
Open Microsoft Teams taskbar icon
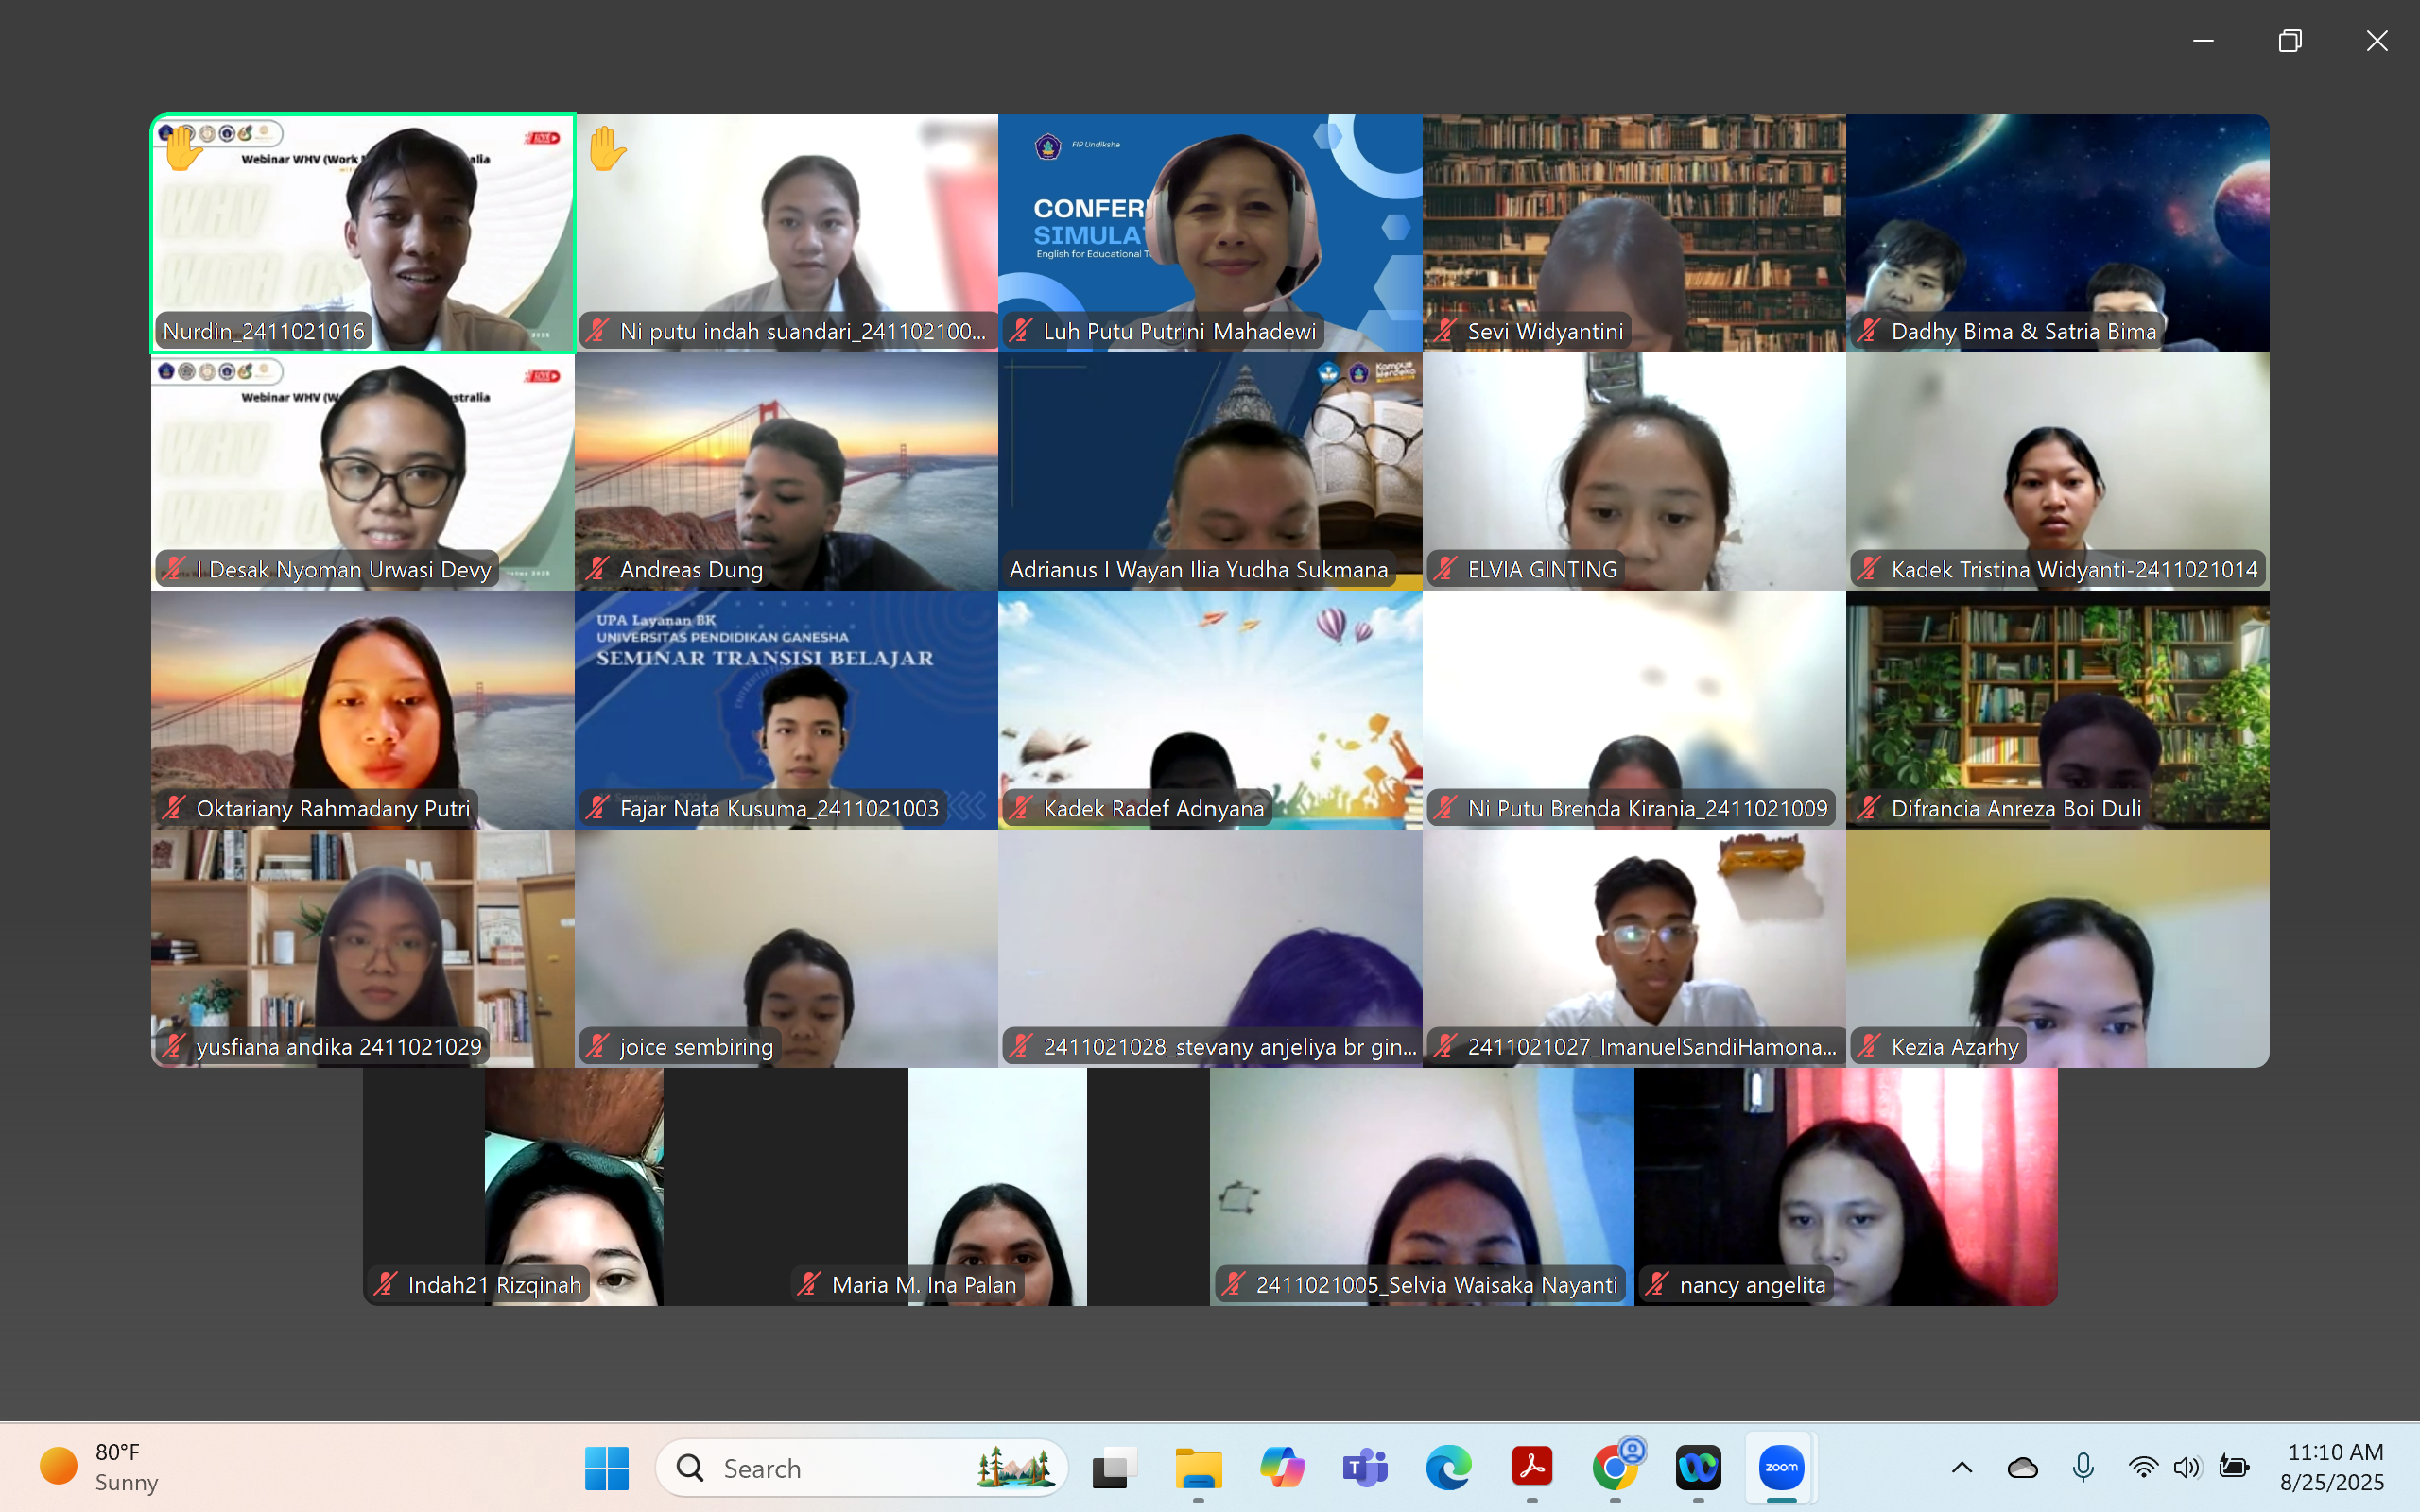click(1365, 1467)
